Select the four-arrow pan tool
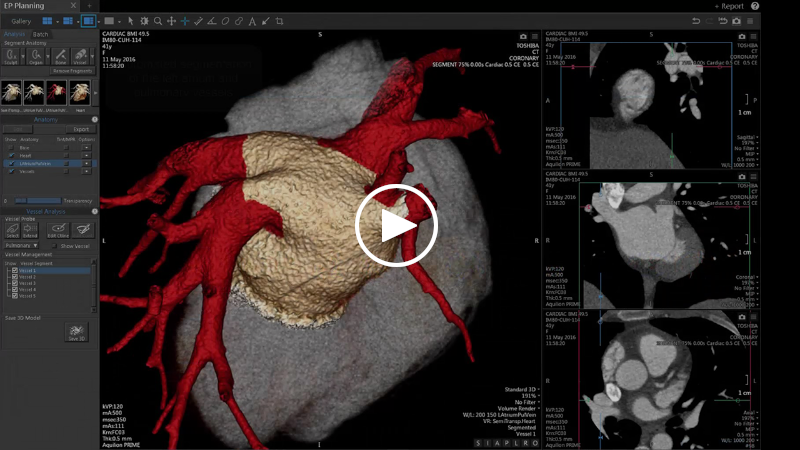This screenshot has height=450, width=800. tap(171, 21)
